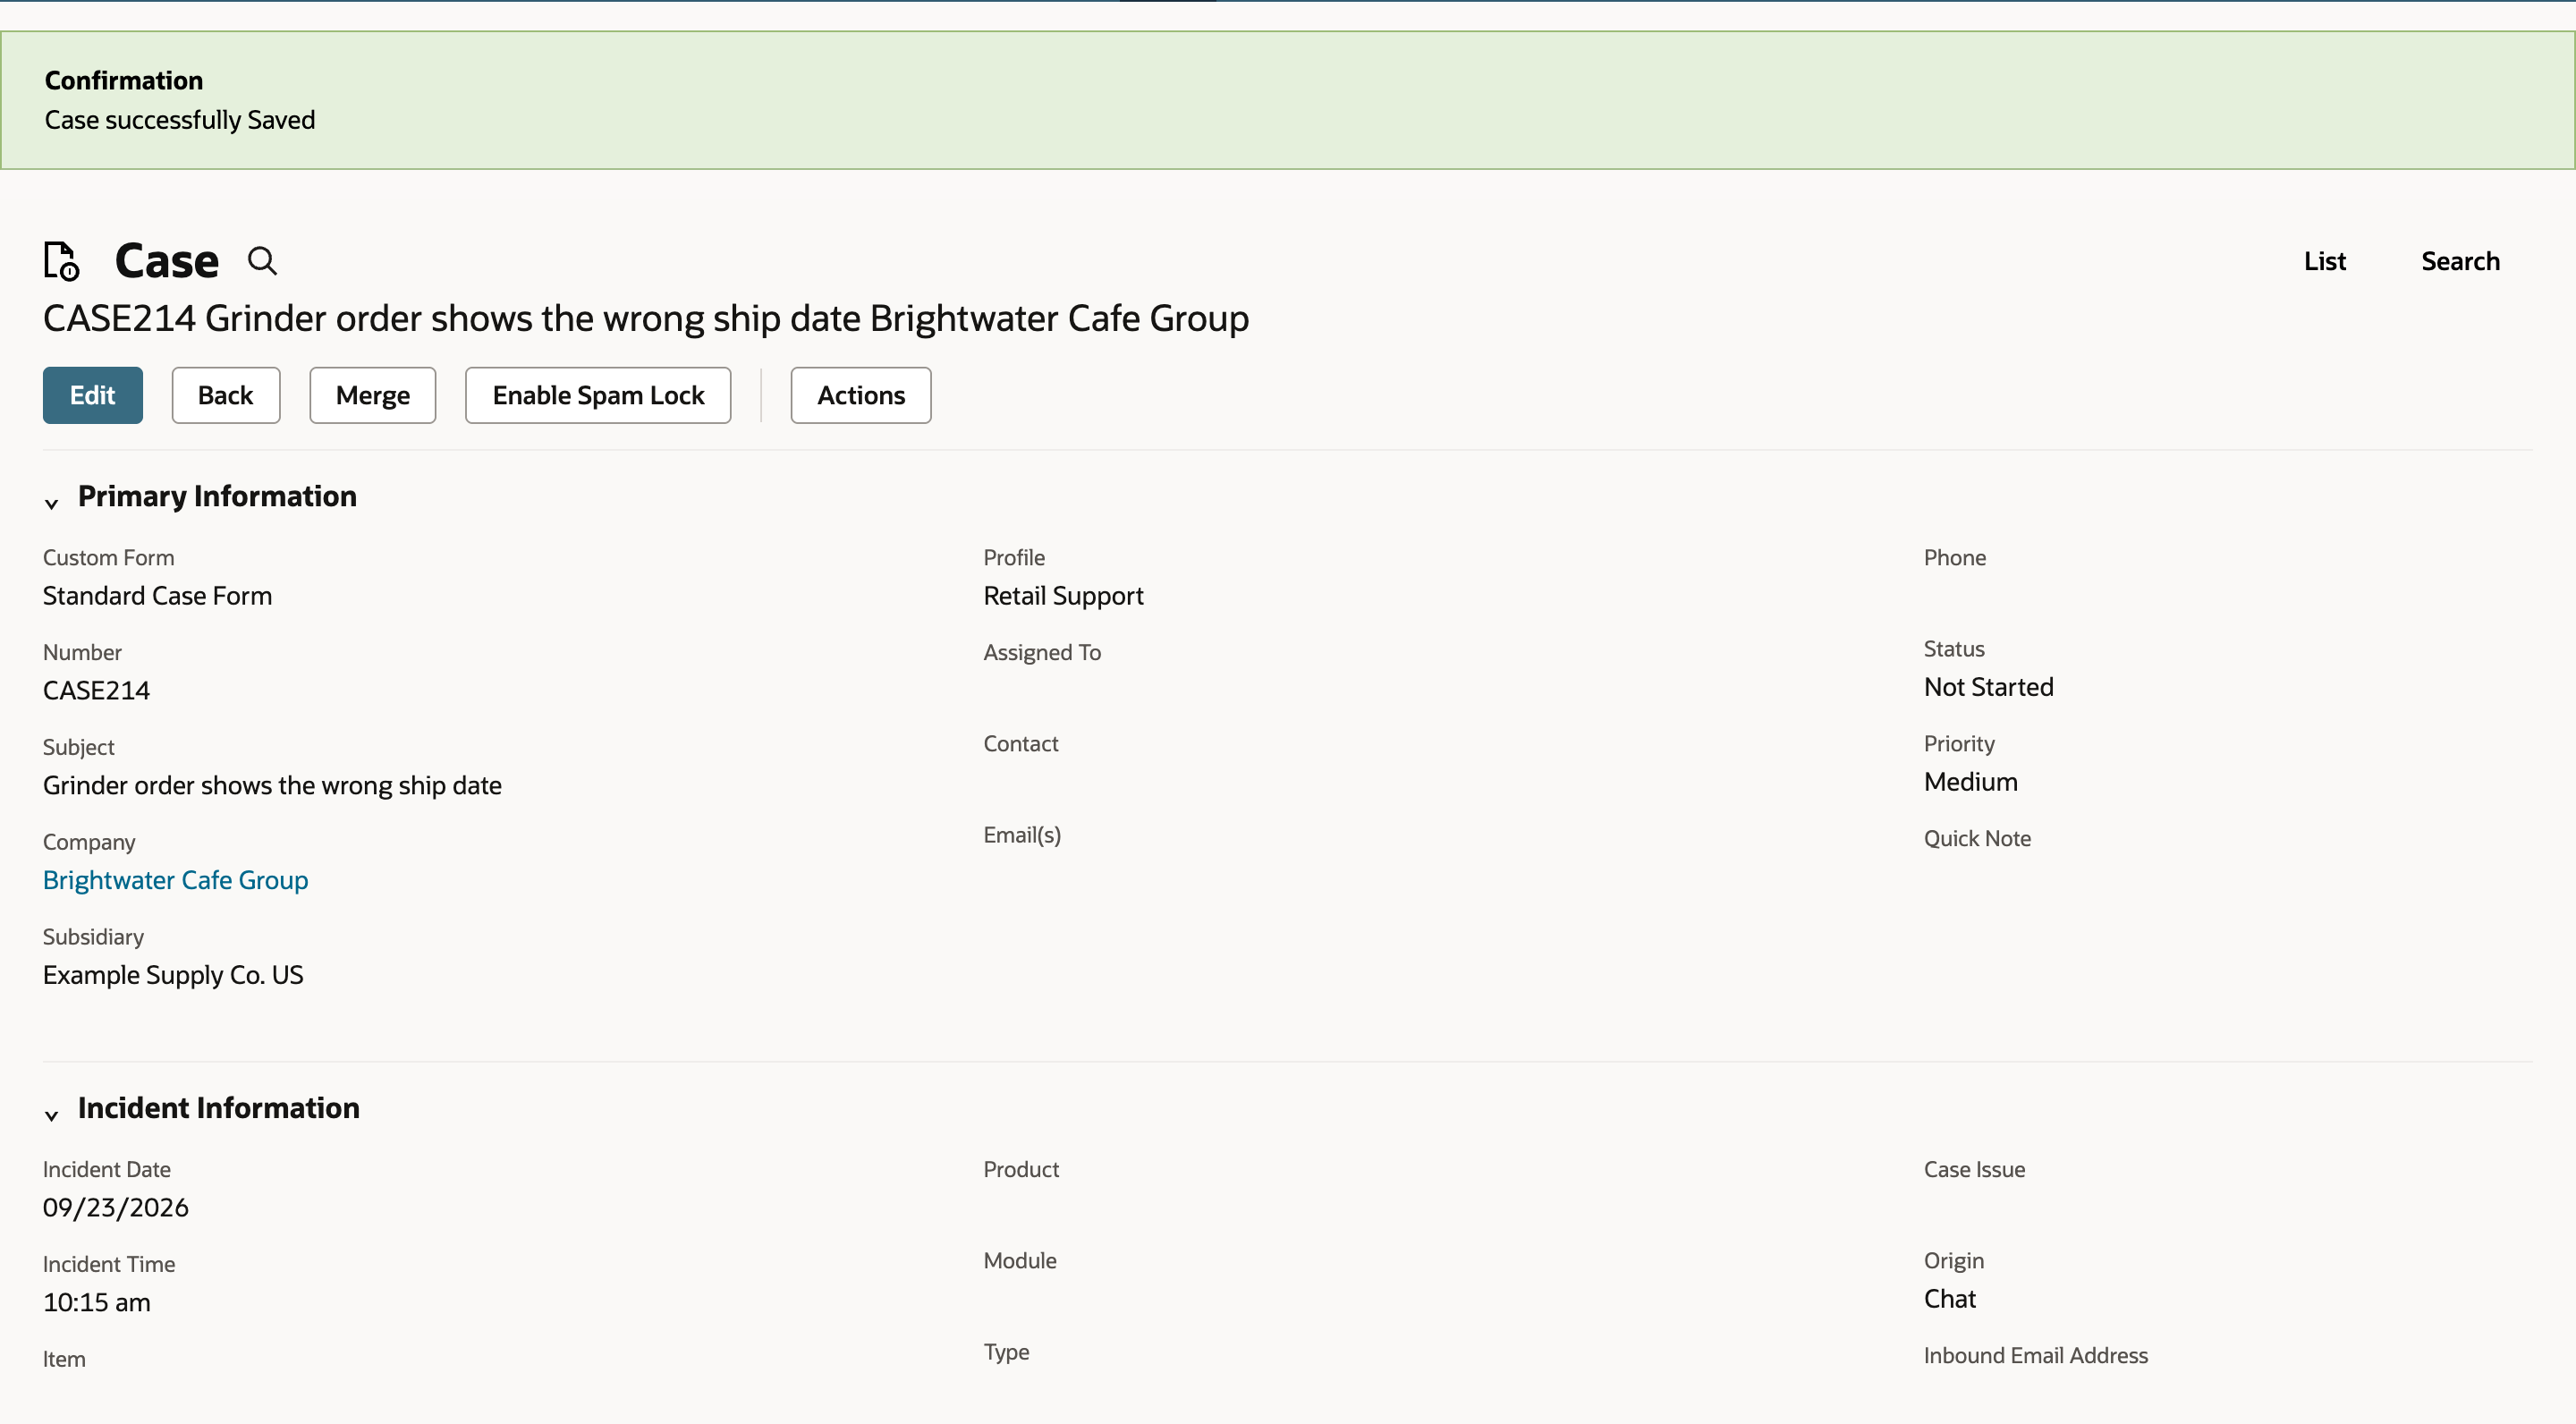
Task: Open the search magnifier next to Case
Action: [262, 261]
